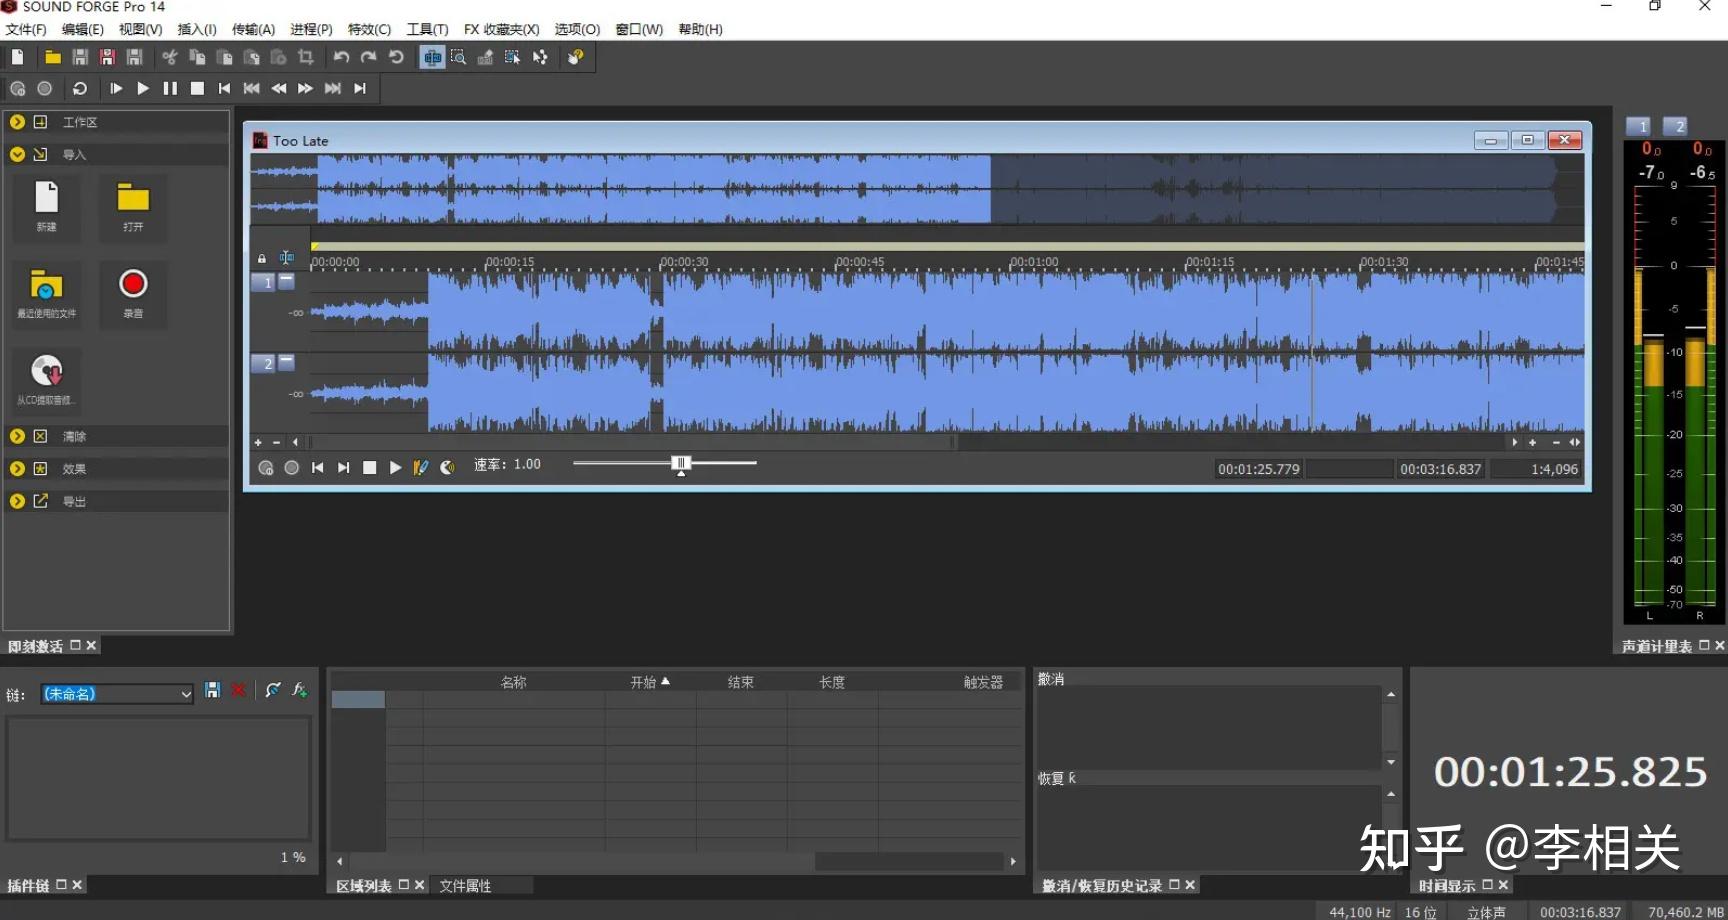1728x920 pixels.
Task: Click the Crop tool icon in toolbar
Action: pos(306,57)
